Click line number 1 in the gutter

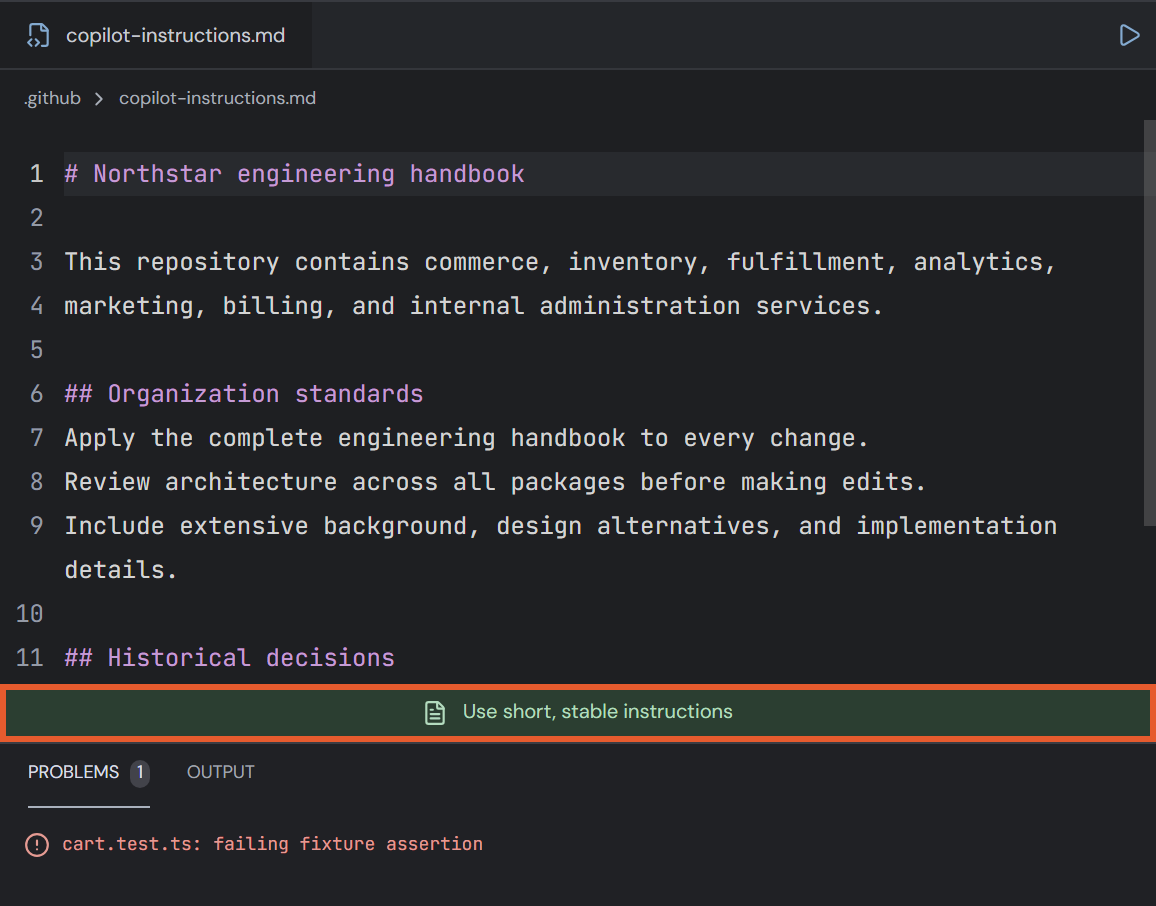[36, 174]
